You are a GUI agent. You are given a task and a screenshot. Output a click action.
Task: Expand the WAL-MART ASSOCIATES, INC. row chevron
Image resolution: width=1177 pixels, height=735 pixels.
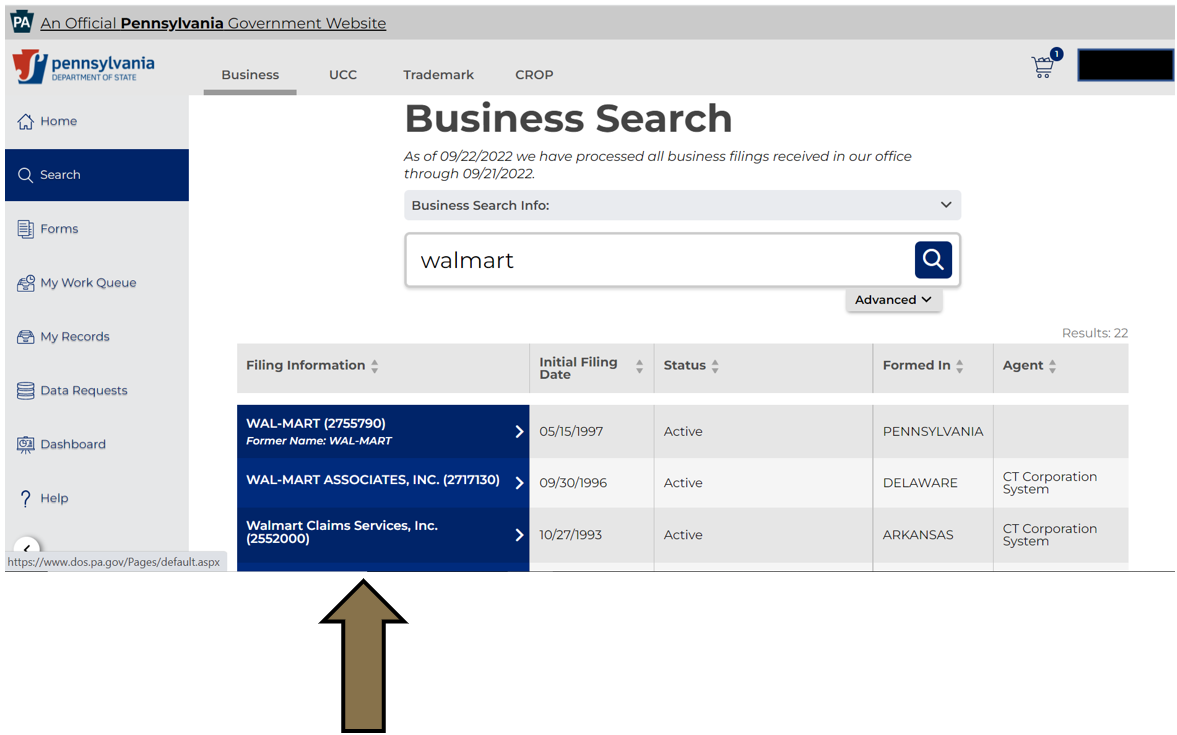coord(518,482)
